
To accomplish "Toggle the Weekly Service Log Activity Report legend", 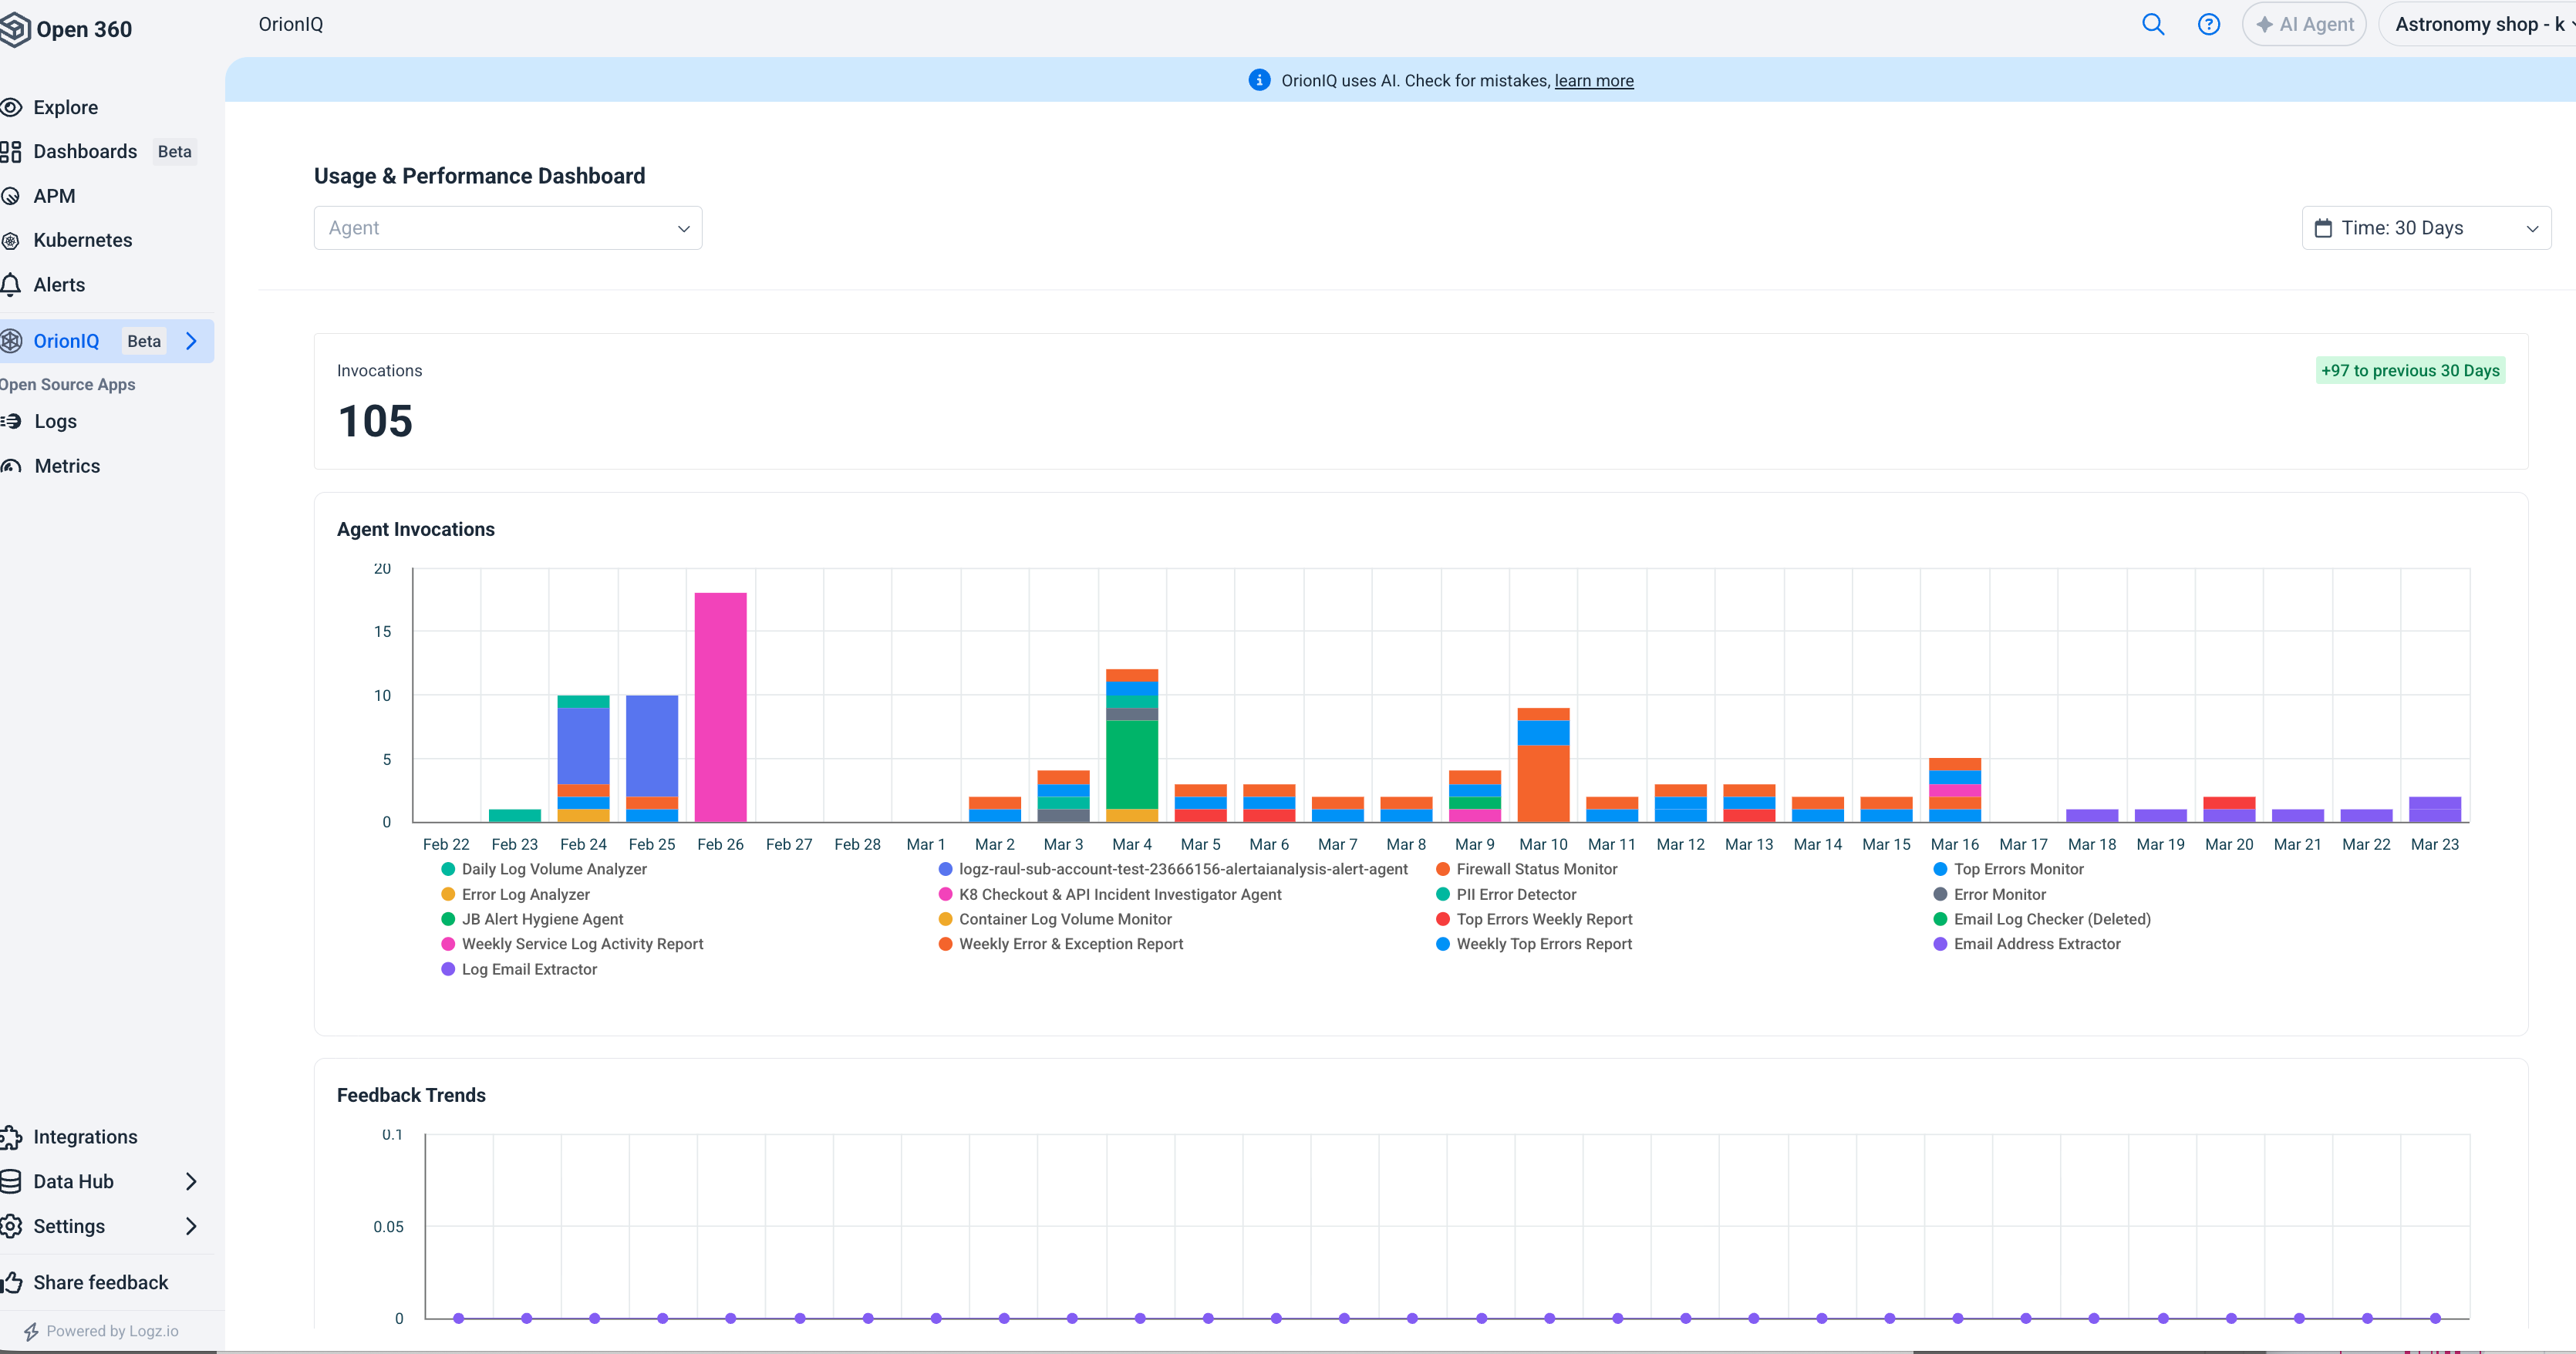I will click(584, 943).
